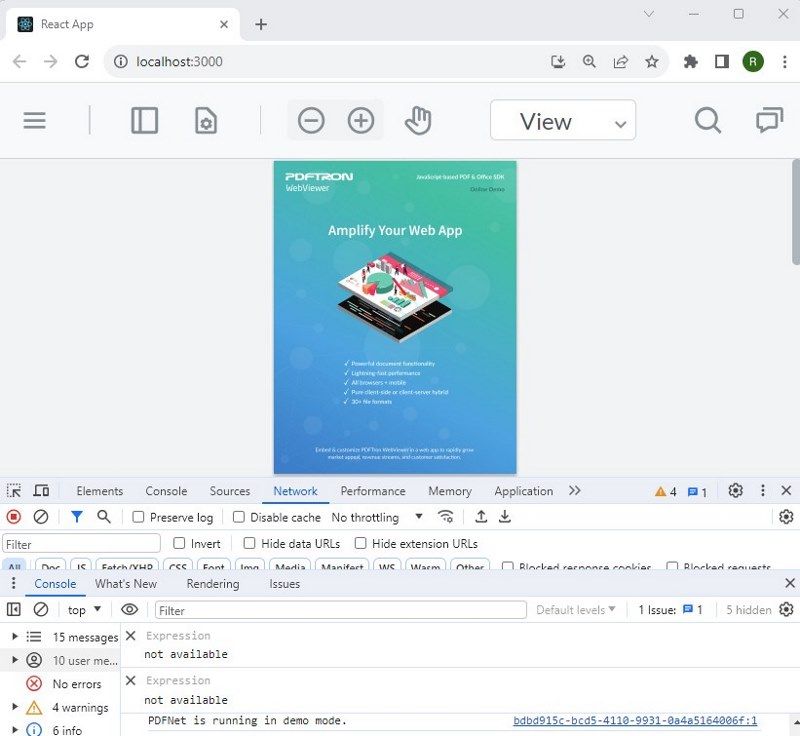Zoom out with the minus button
This screenshot has width=800, height=736.
[x=311, y=121]
